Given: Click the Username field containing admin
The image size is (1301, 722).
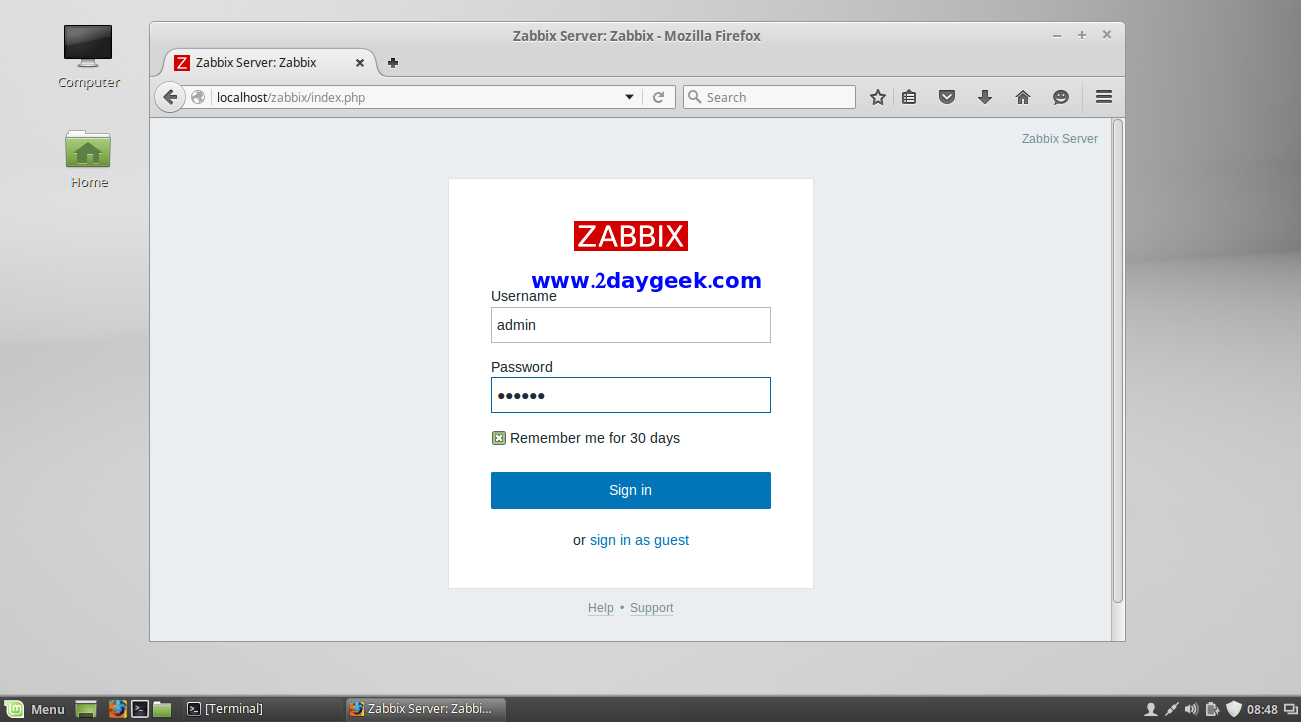Looking at the screenshot, I should 631,325.
